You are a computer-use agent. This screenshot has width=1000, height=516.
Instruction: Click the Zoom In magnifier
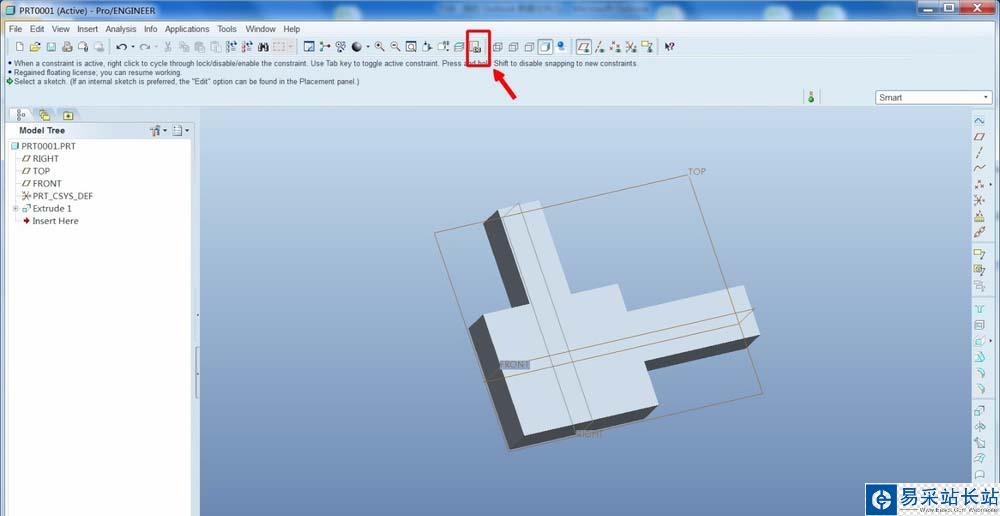click(x=379, y=47)
